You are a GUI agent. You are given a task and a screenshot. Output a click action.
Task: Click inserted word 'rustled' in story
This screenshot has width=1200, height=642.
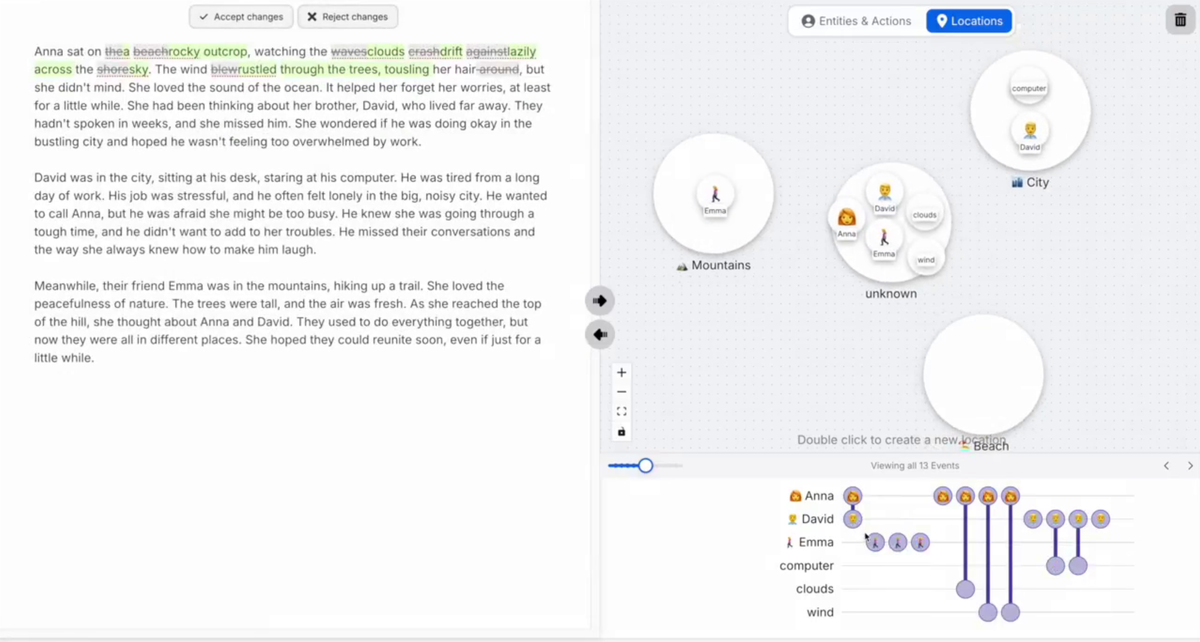click(257, 70)
